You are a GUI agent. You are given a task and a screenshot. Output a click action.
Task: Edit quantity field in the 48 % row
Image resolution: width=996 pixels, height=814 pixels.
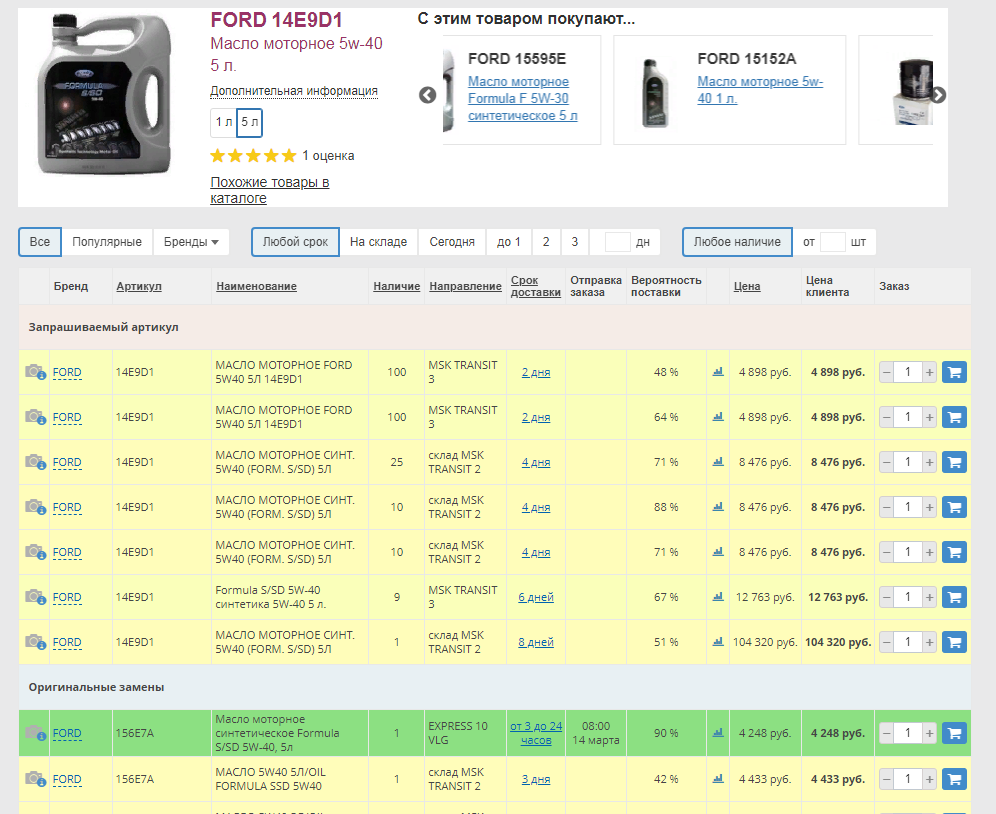(x=908, y=372)
